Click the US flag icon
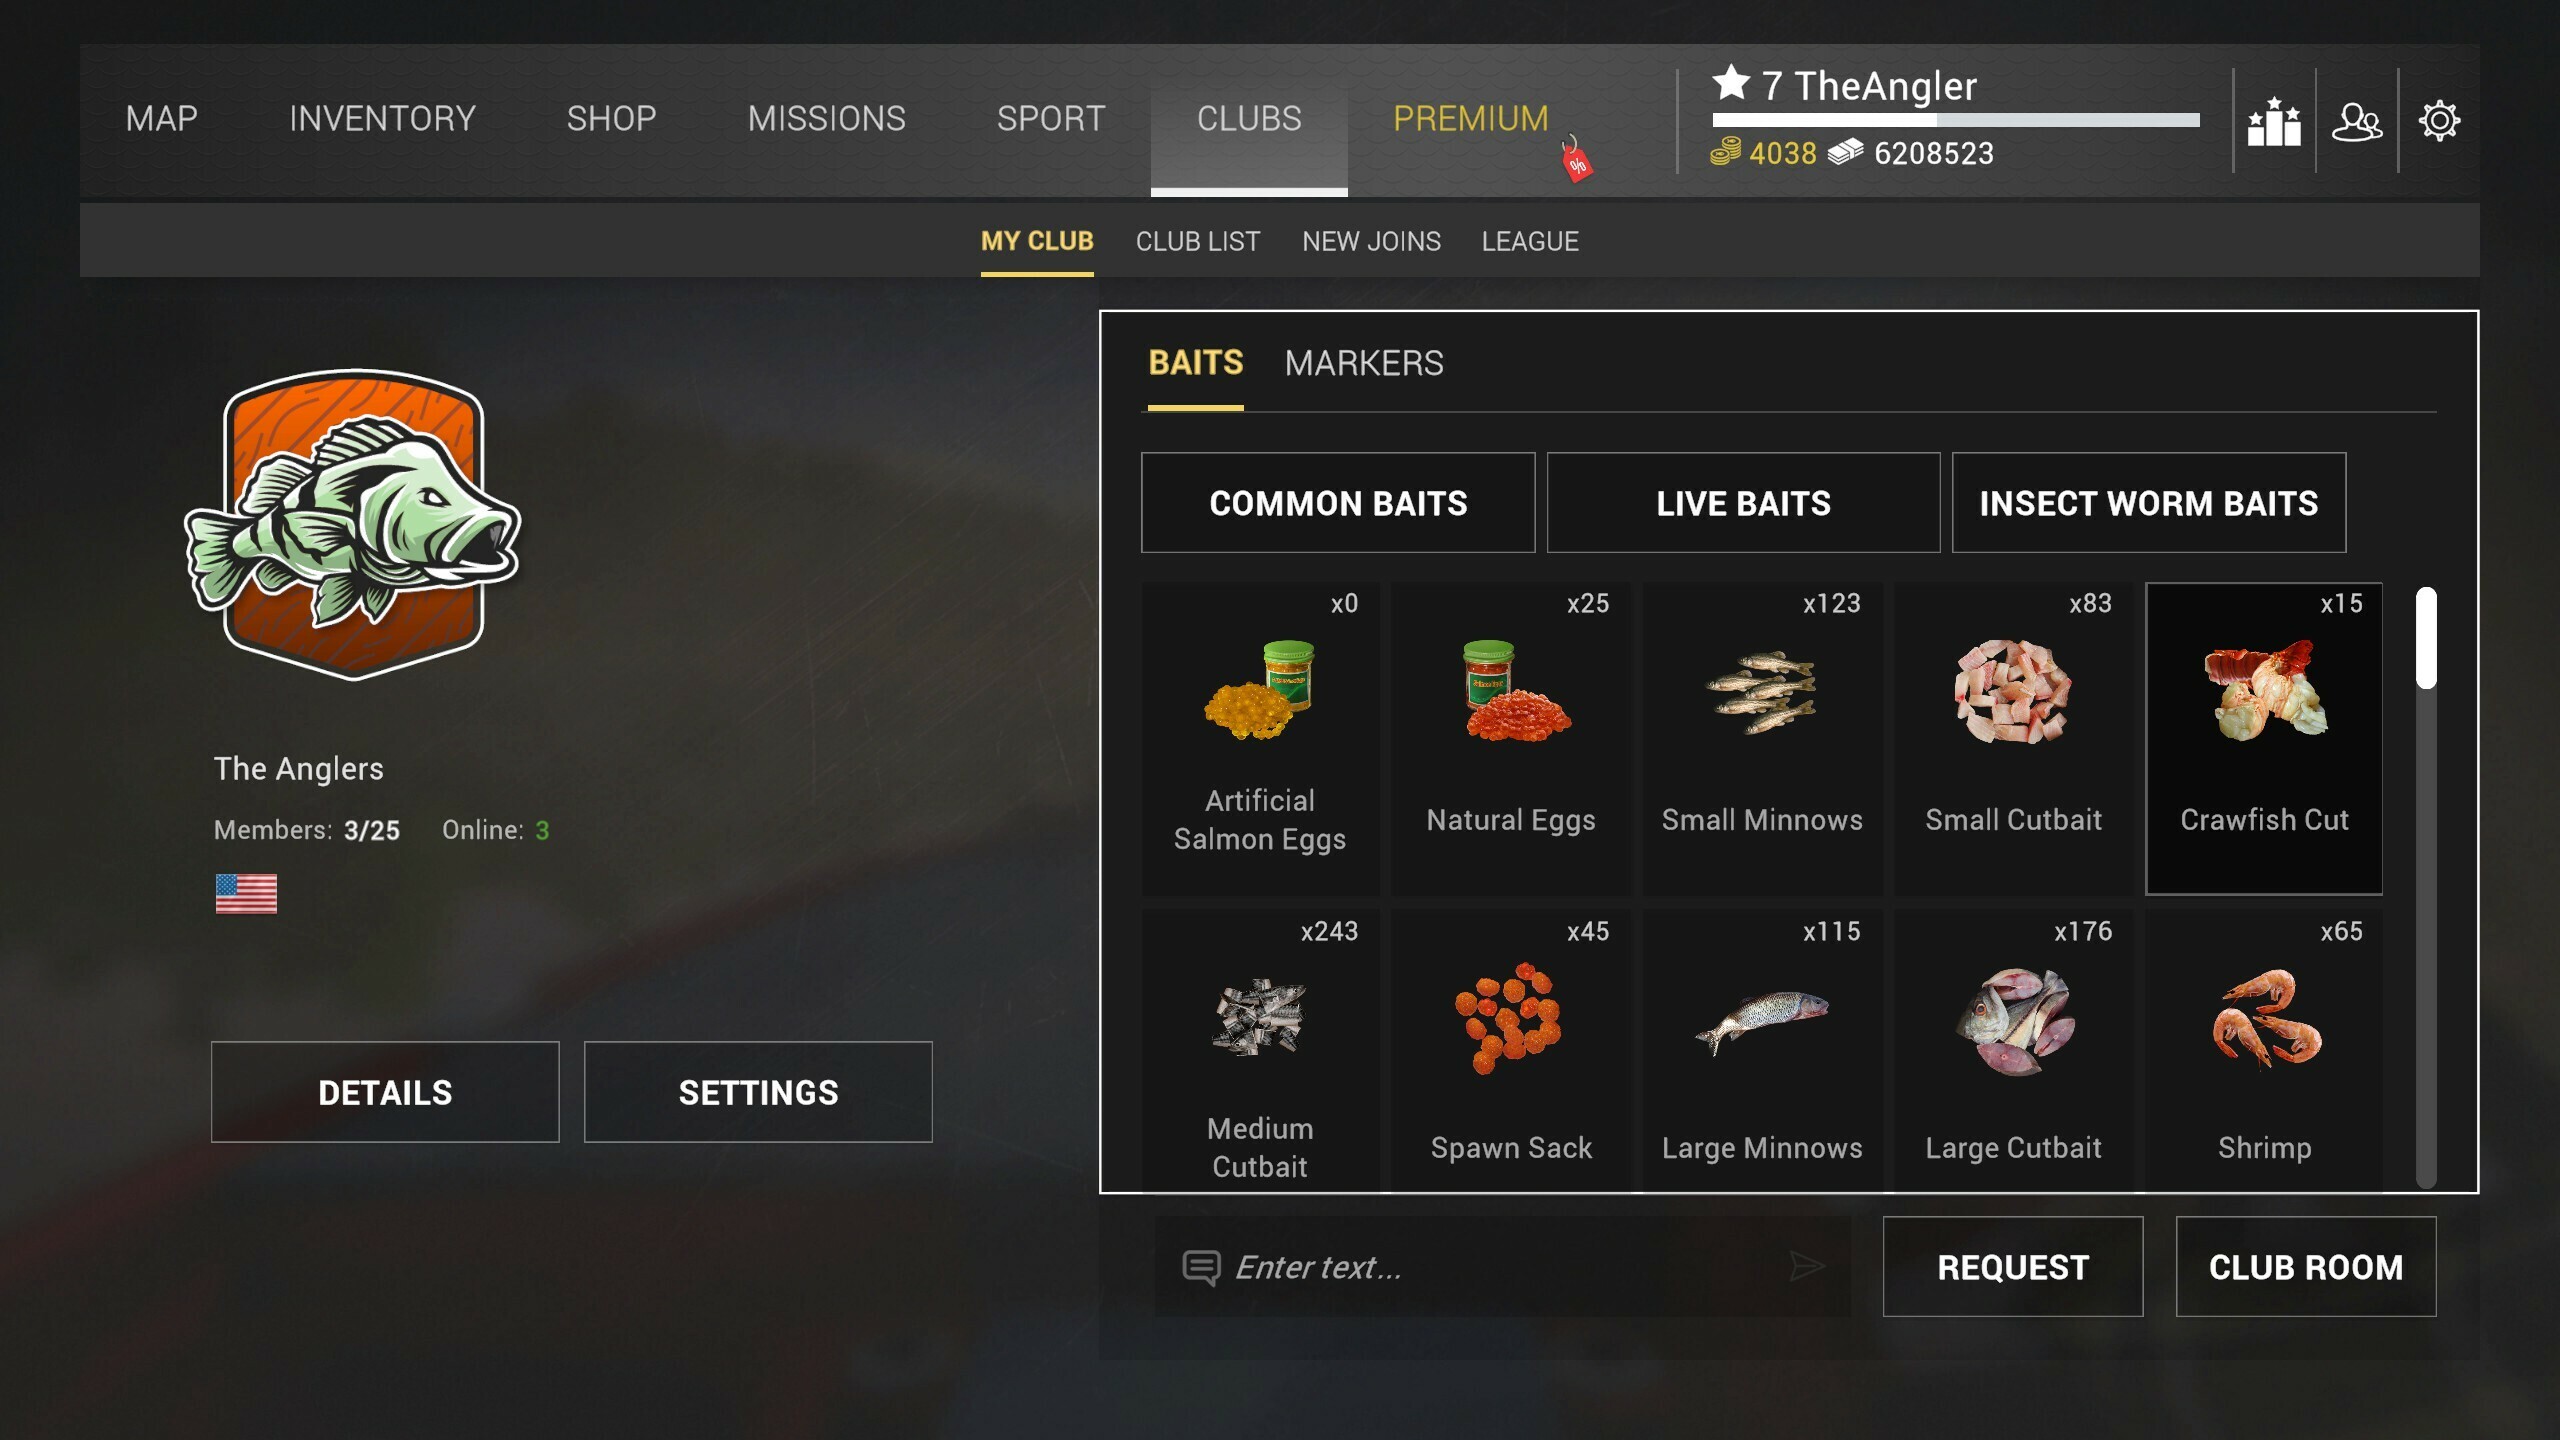The height and width of the screenshot is (1440, 2560). point(246,893)
